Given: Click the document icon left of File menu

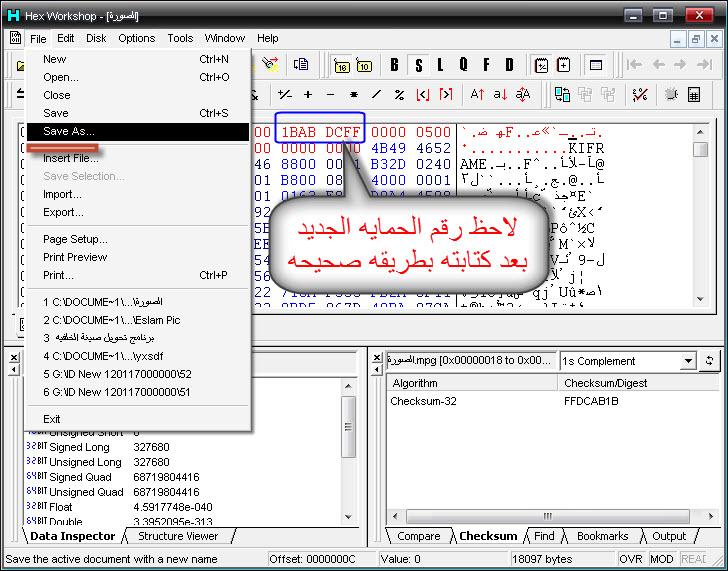Looking at the screenshot, I should pos(15,38).
